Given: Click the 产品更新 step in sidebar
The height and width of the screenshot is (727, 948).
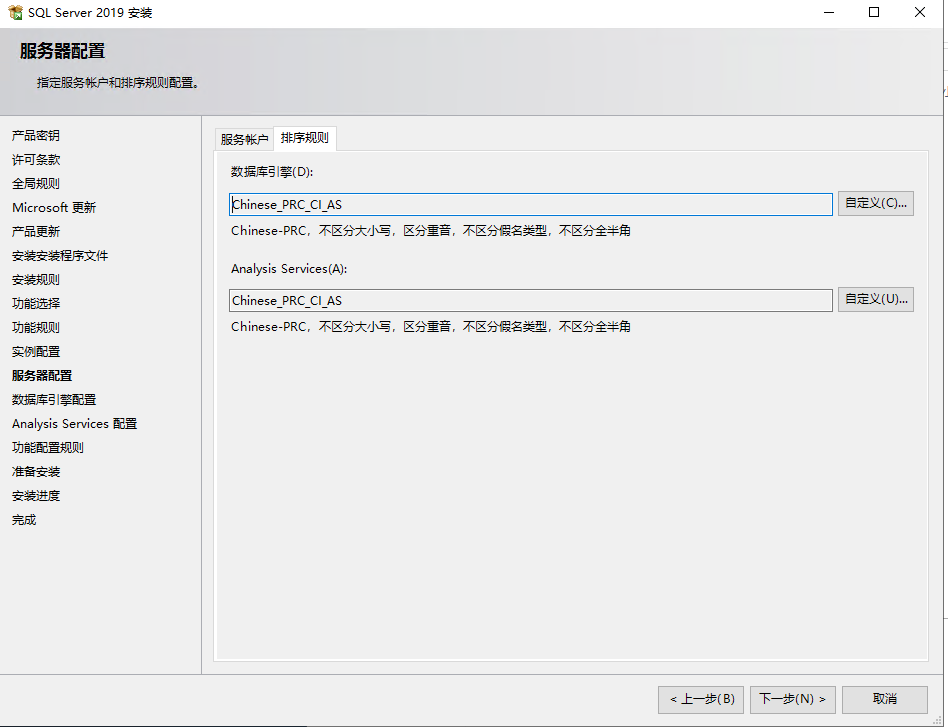Looking at the screenshot, I should pos(36,232).
